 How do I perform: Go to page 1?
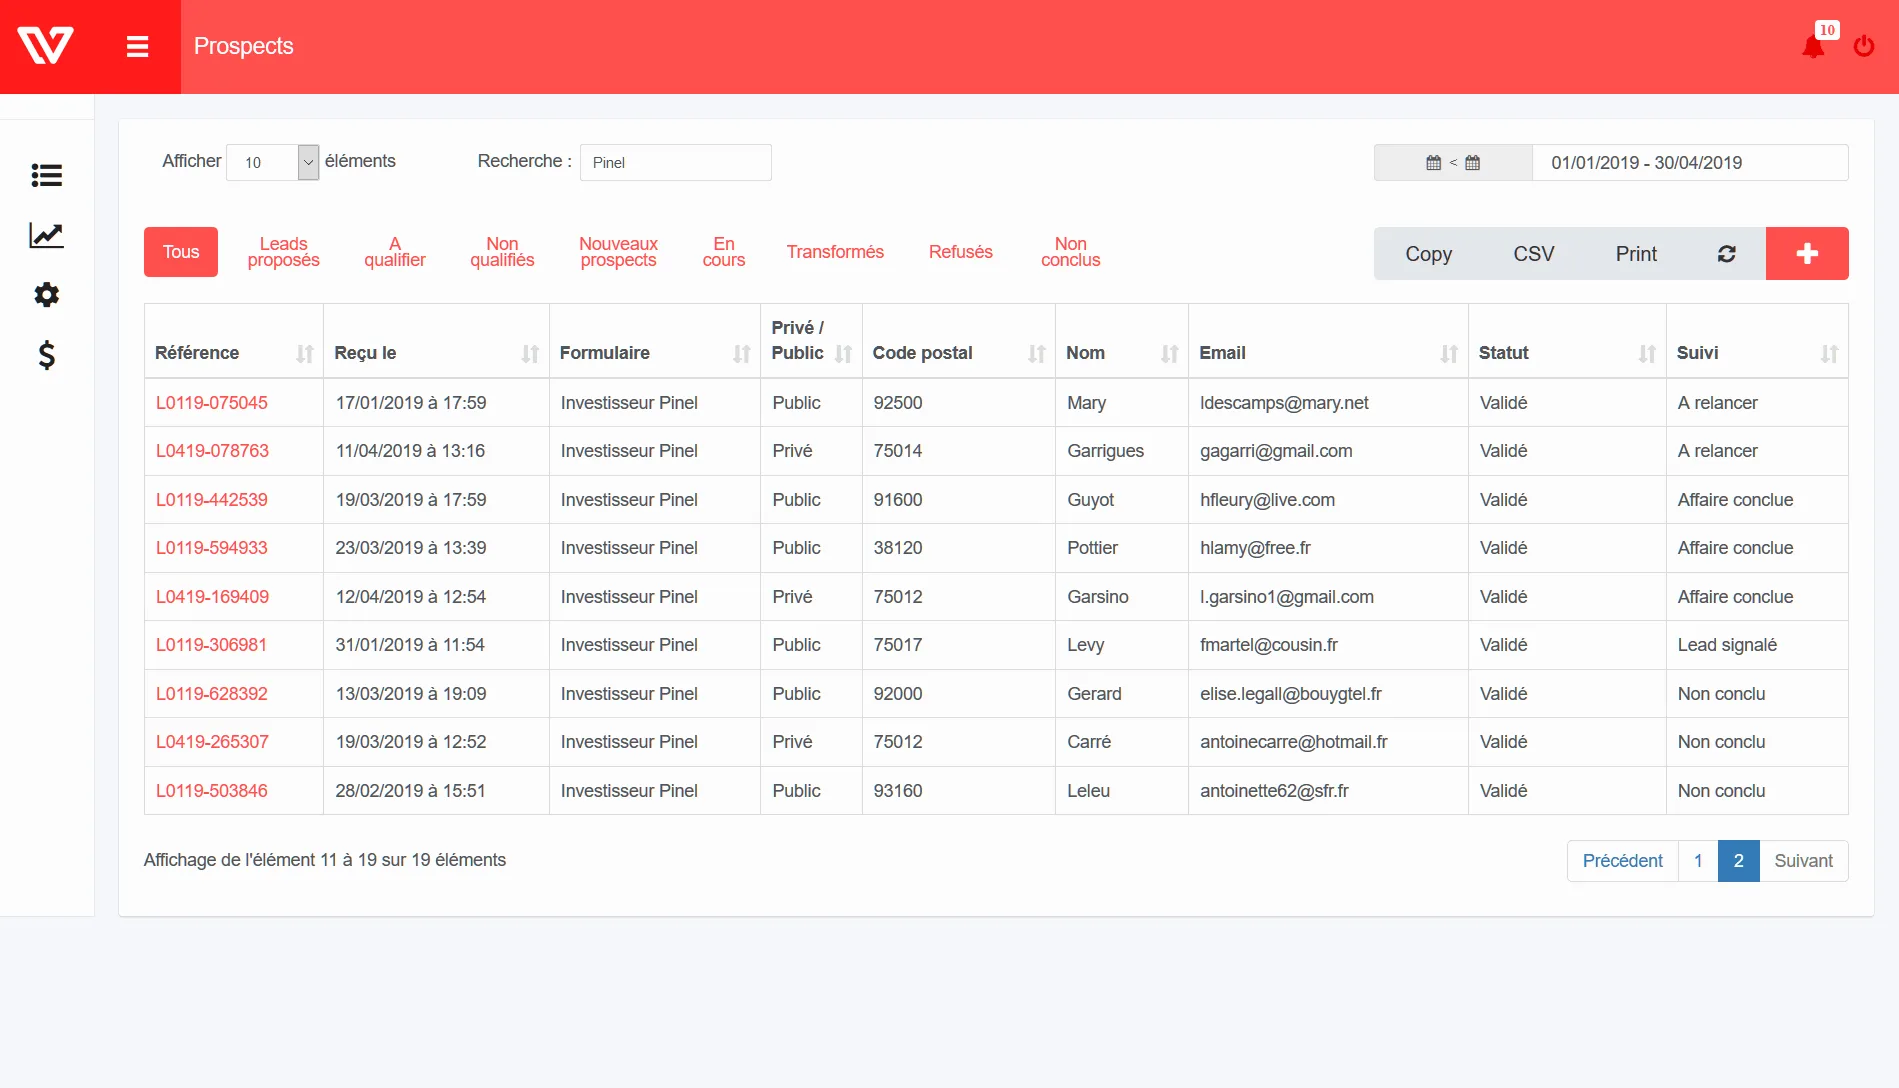pyautogui.click(x=1698, y=861)
